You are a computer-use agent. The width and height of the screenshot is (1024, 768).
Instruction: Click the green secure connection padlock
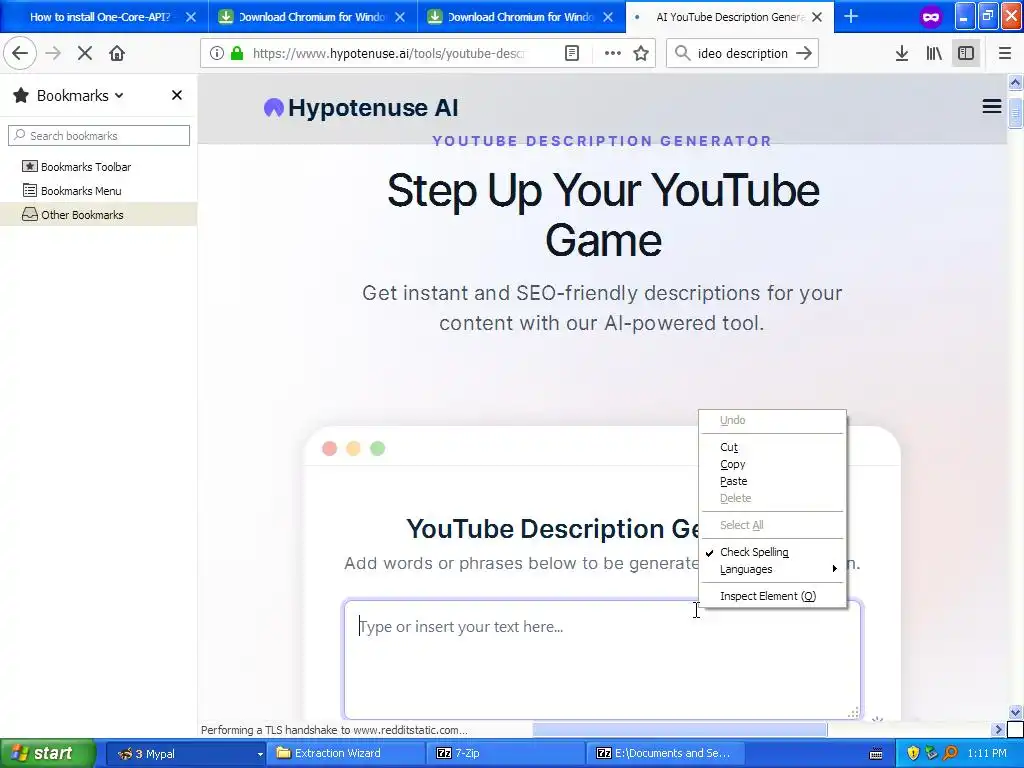click(x=237, y=54)
